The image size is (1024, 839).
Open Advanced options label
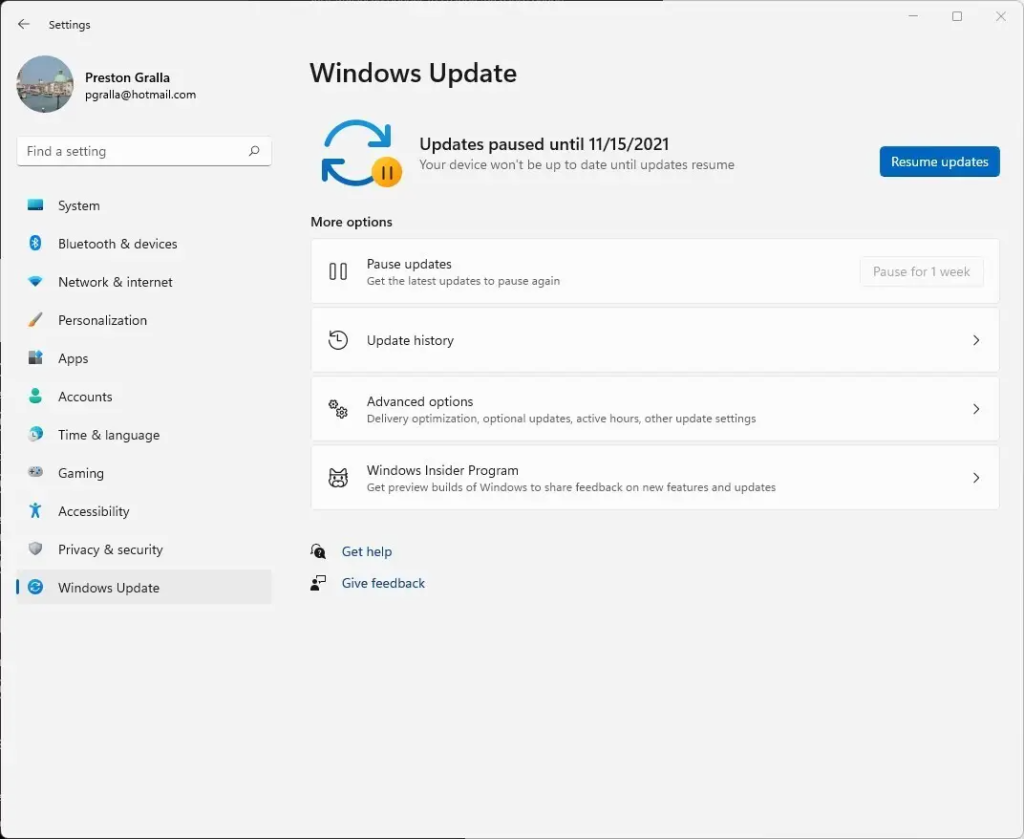point(420,402)
